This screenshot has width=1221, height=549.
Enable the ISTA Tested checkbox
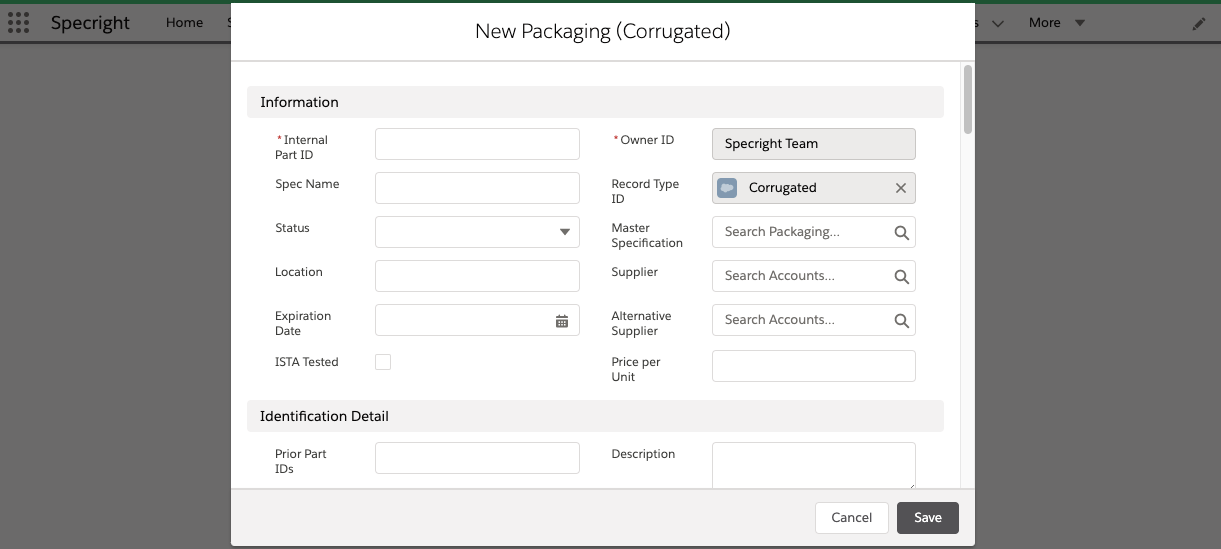click(383, 362)
